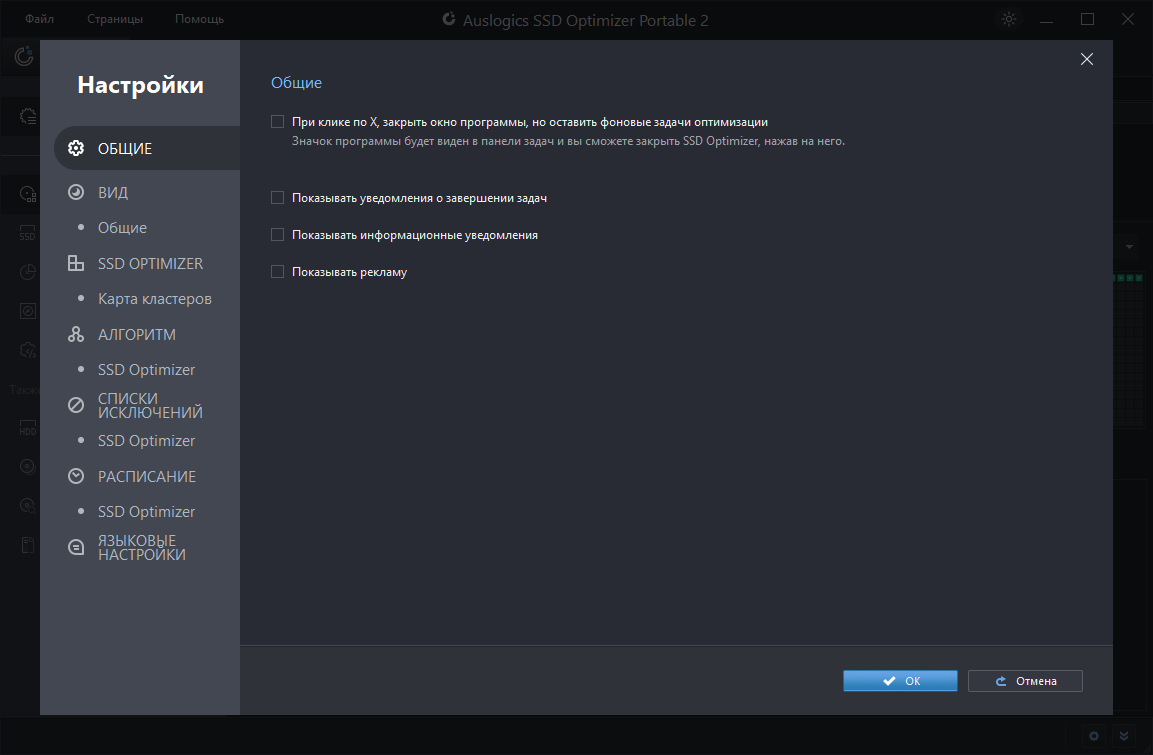Click the ЯЗЫКОВЫЕ НАСТРОЙКИ speech bubble icon
Image resolution: width=1153 pixels, height=755 pixels.
pos(76,548)
